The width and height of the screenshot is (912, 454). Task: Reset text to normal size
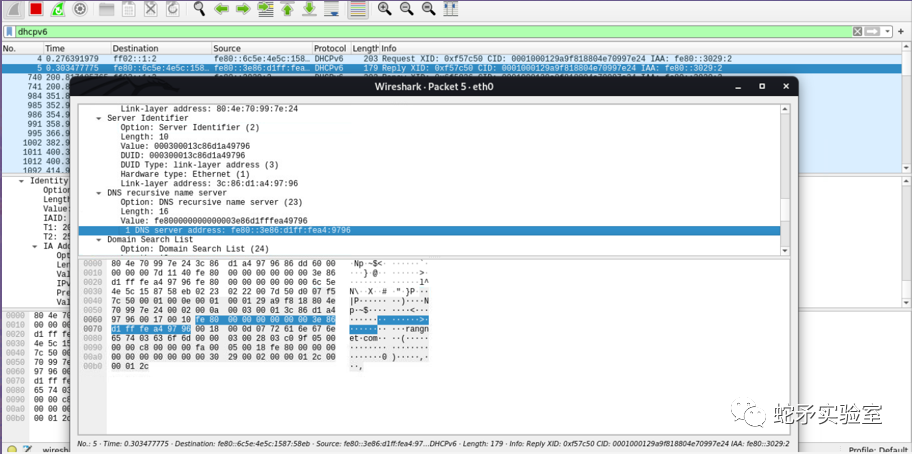pos(428,9)
